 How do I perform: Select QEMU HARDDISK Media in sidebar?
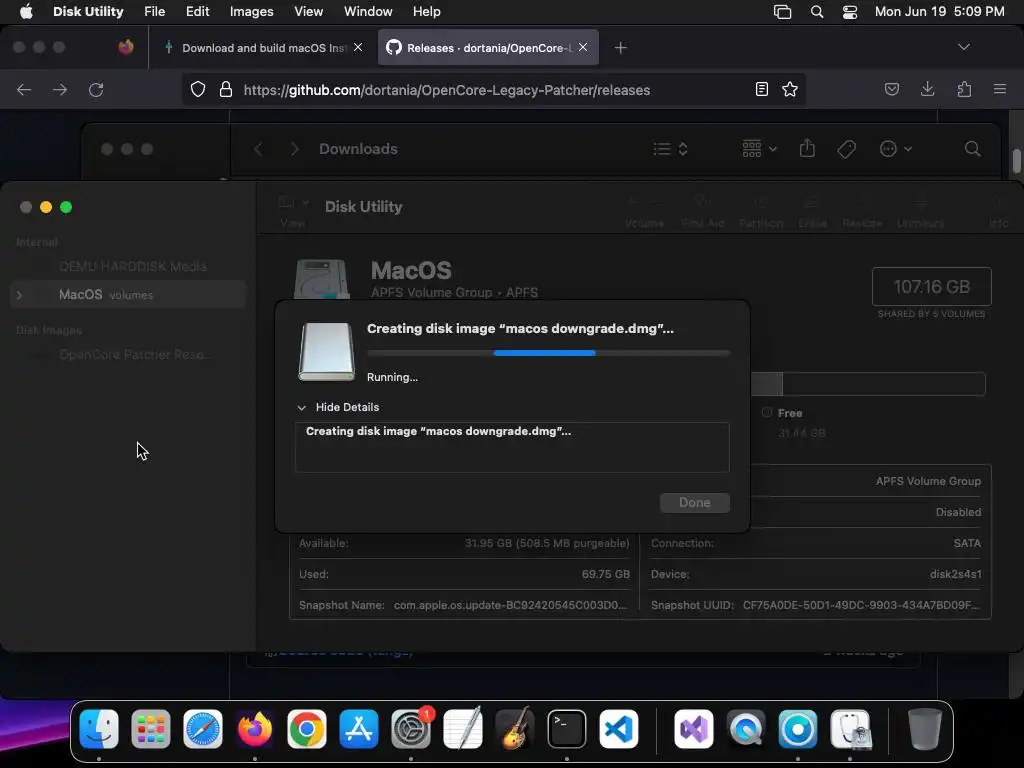tap(133, 266)
